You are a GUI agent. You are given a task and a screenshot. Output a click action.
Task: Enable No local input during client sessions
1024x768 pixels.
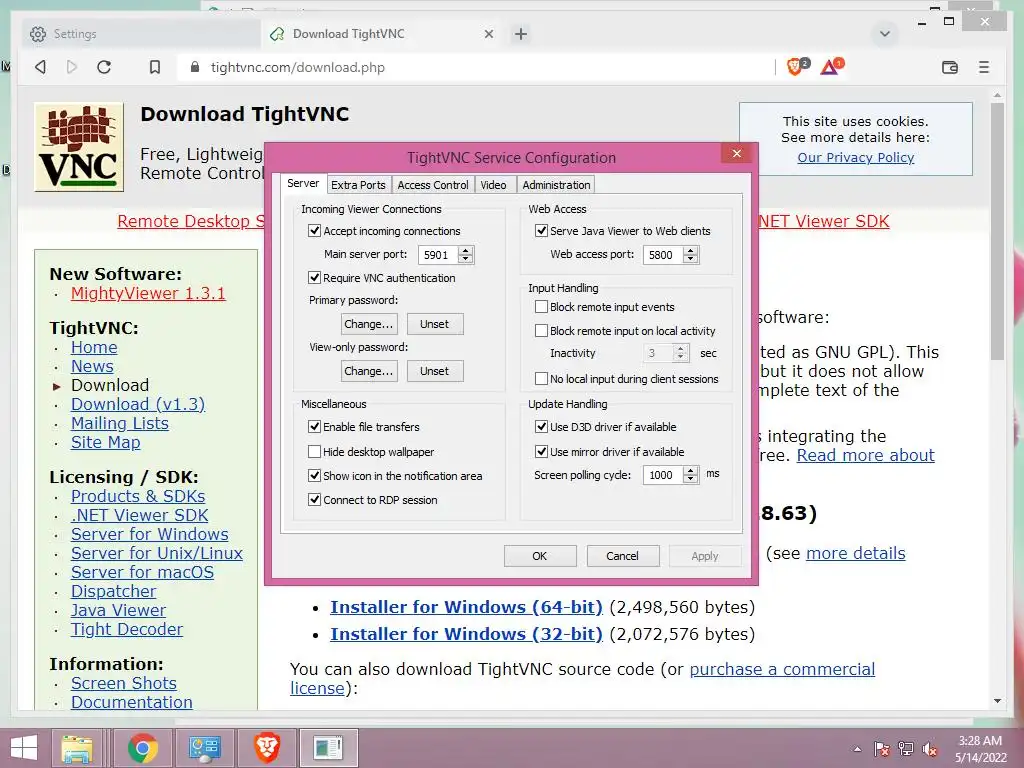541,379
